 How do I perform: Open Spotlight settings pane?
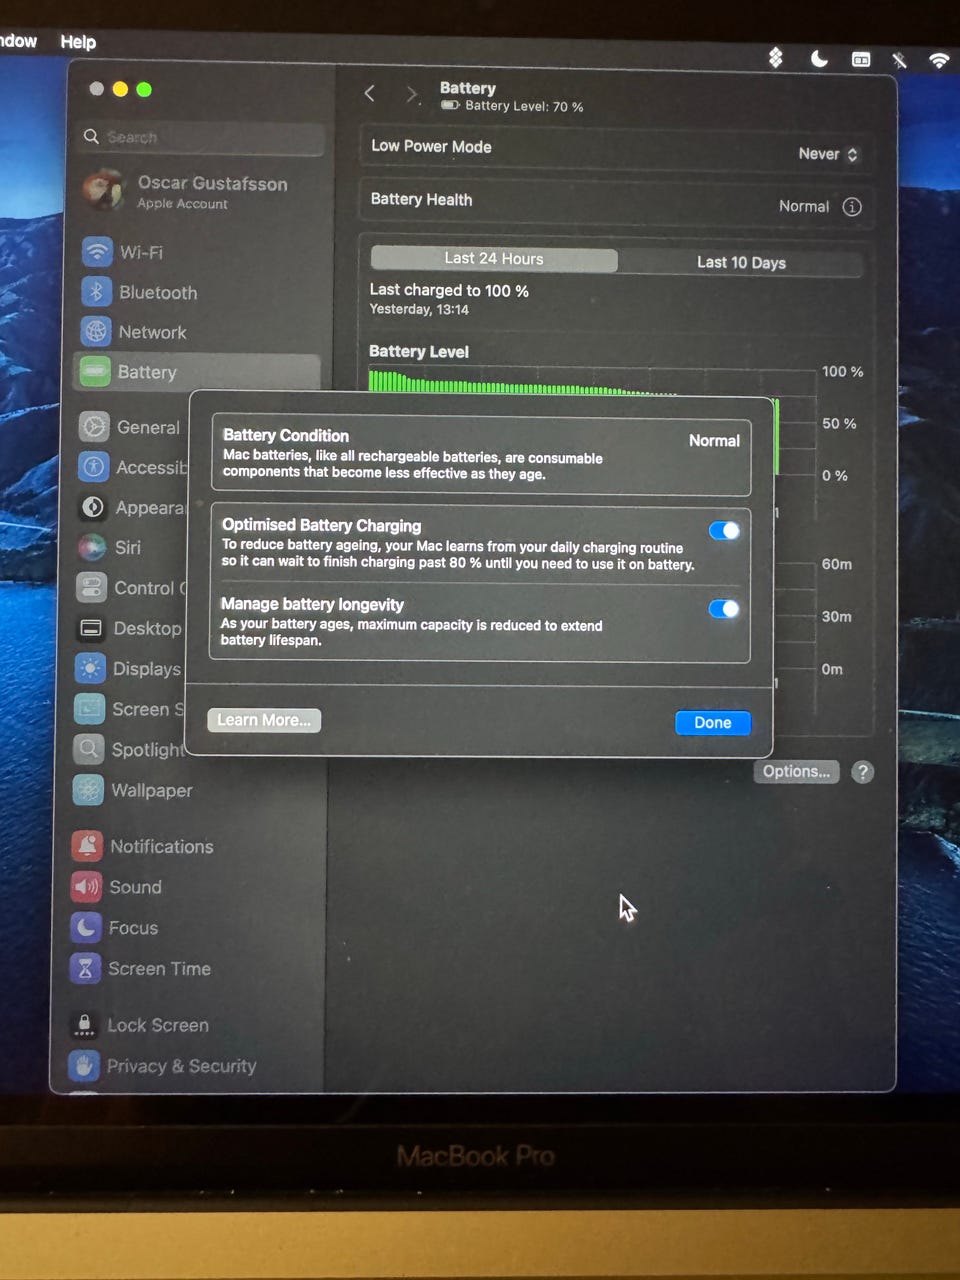click(x=128, y=749)
